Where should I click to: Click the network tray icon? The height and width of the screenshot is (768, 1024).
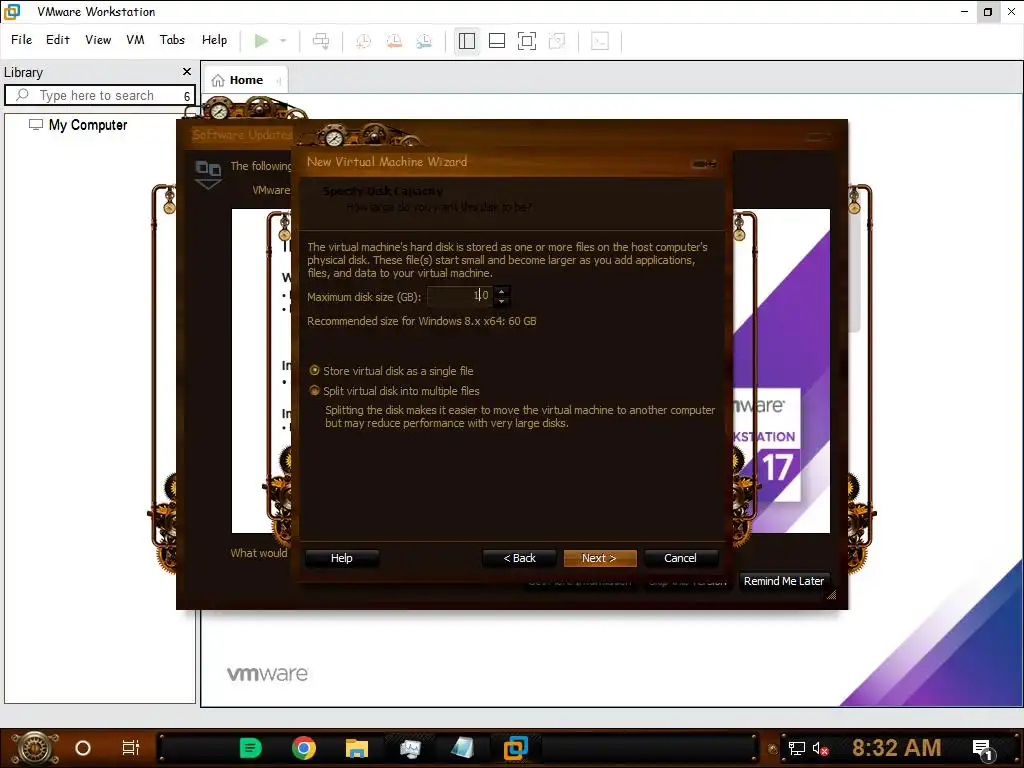point(797,748)
